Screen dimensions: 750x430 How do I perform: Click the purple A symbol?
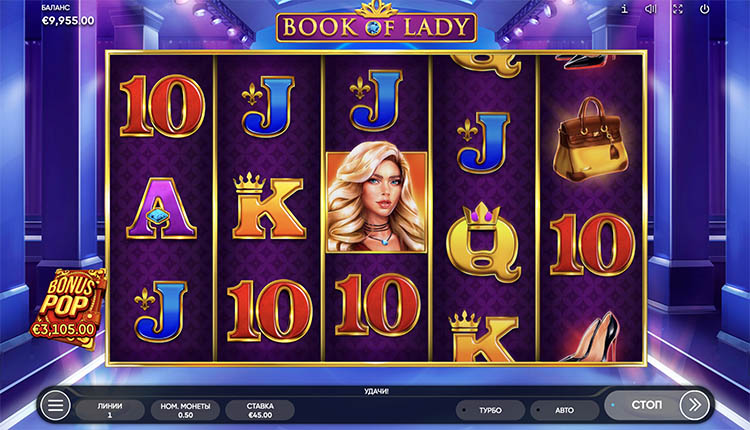(x=161, y=208)
